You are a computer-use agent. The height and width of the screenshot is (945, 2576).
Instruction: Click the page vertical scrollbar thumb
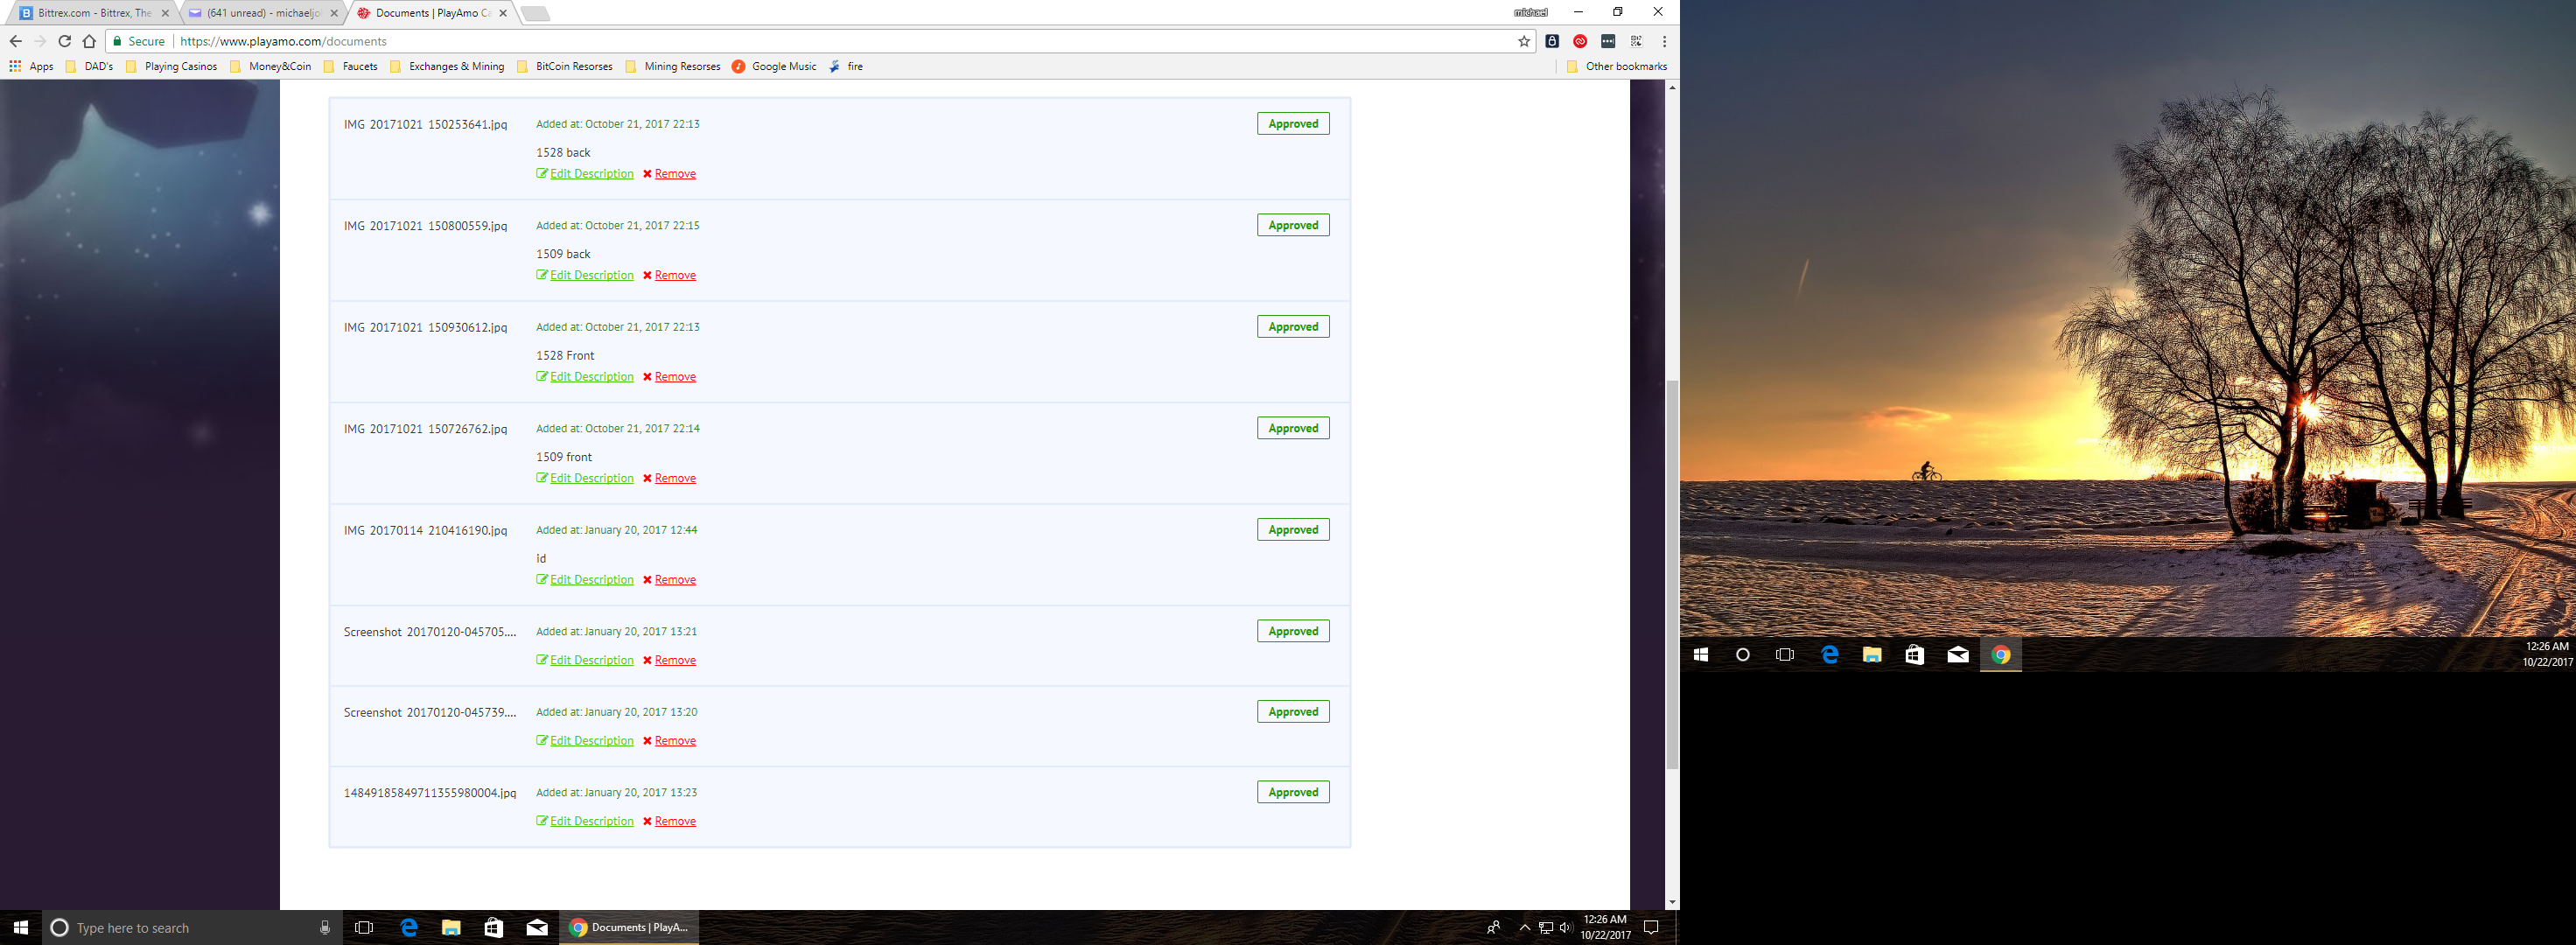pyautogui.click(x=1672, y=574)
